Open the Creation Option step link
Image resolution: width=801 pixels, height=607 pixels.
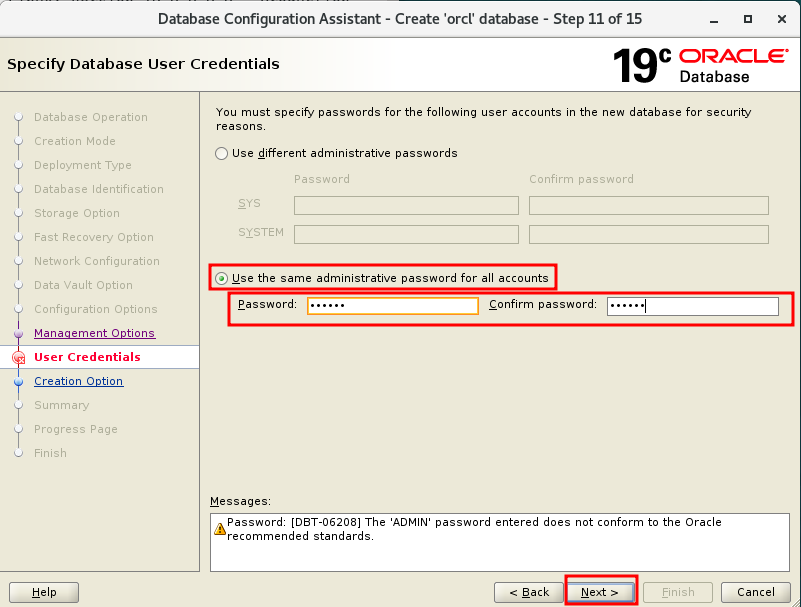coord(79,381)
